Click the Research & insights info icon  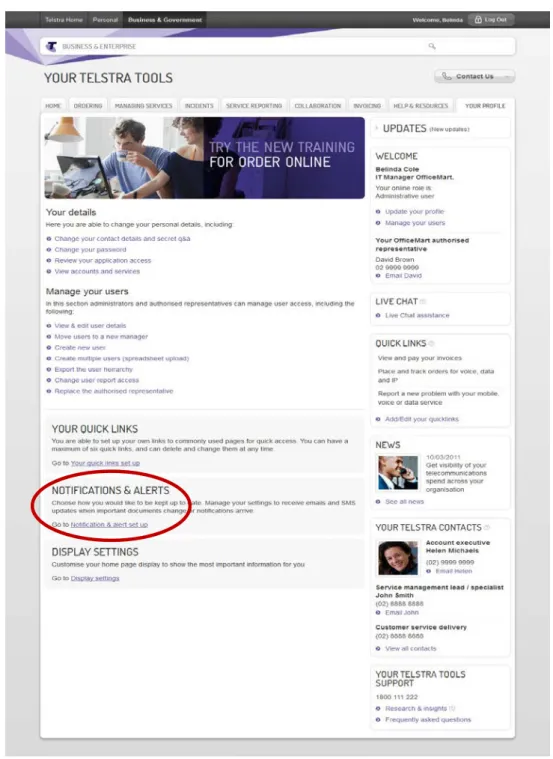[452, 708]
